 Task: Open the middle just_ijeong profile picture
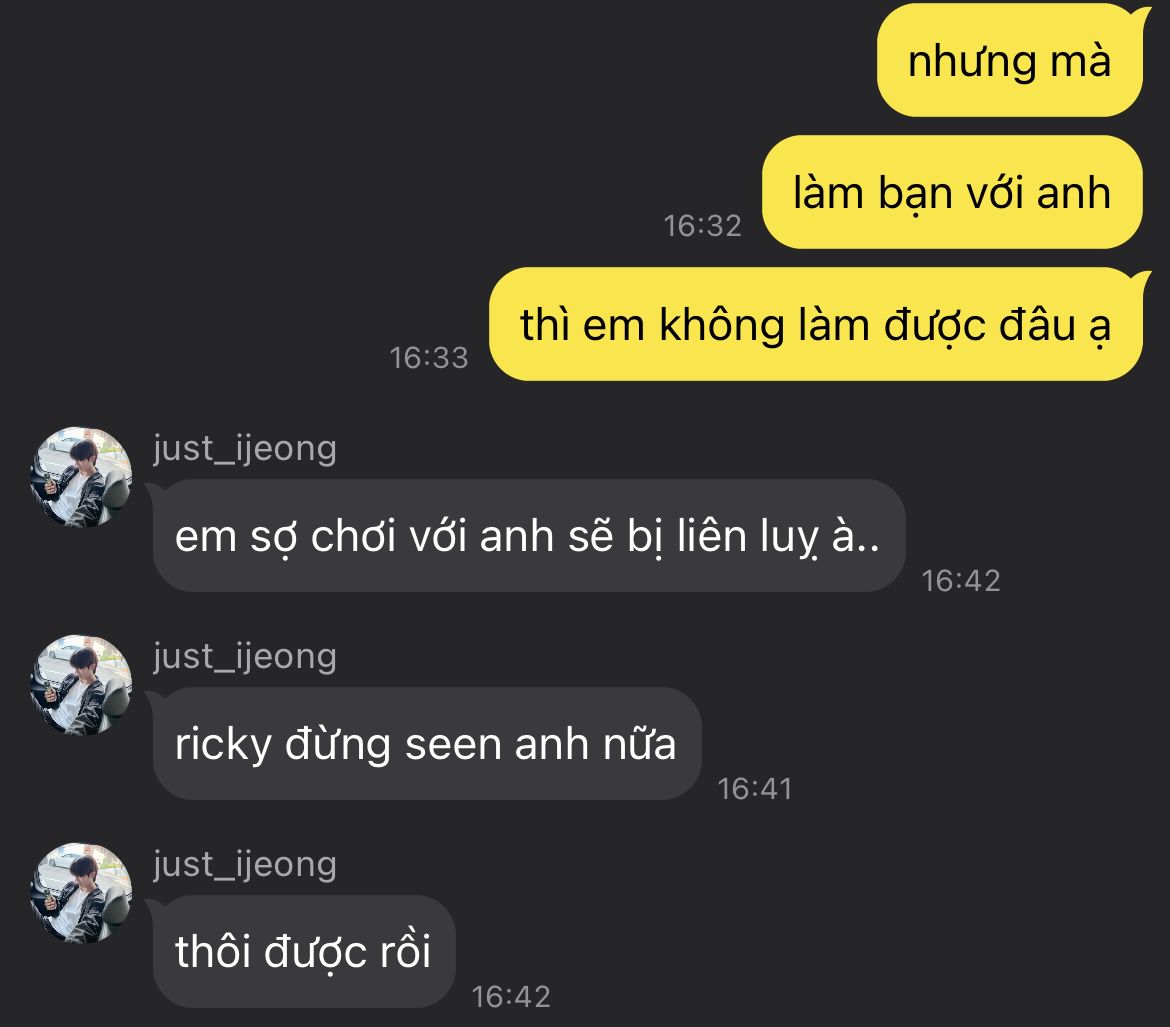pos(81,686)
